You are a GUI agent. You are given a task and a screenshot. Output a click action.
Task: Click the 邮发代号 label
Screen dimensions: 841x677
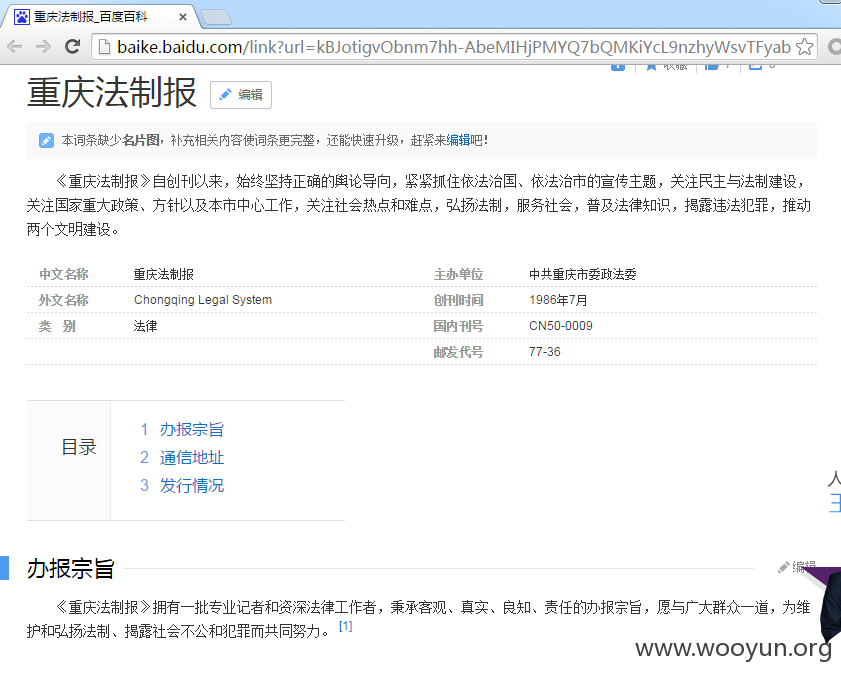(458, 352)
